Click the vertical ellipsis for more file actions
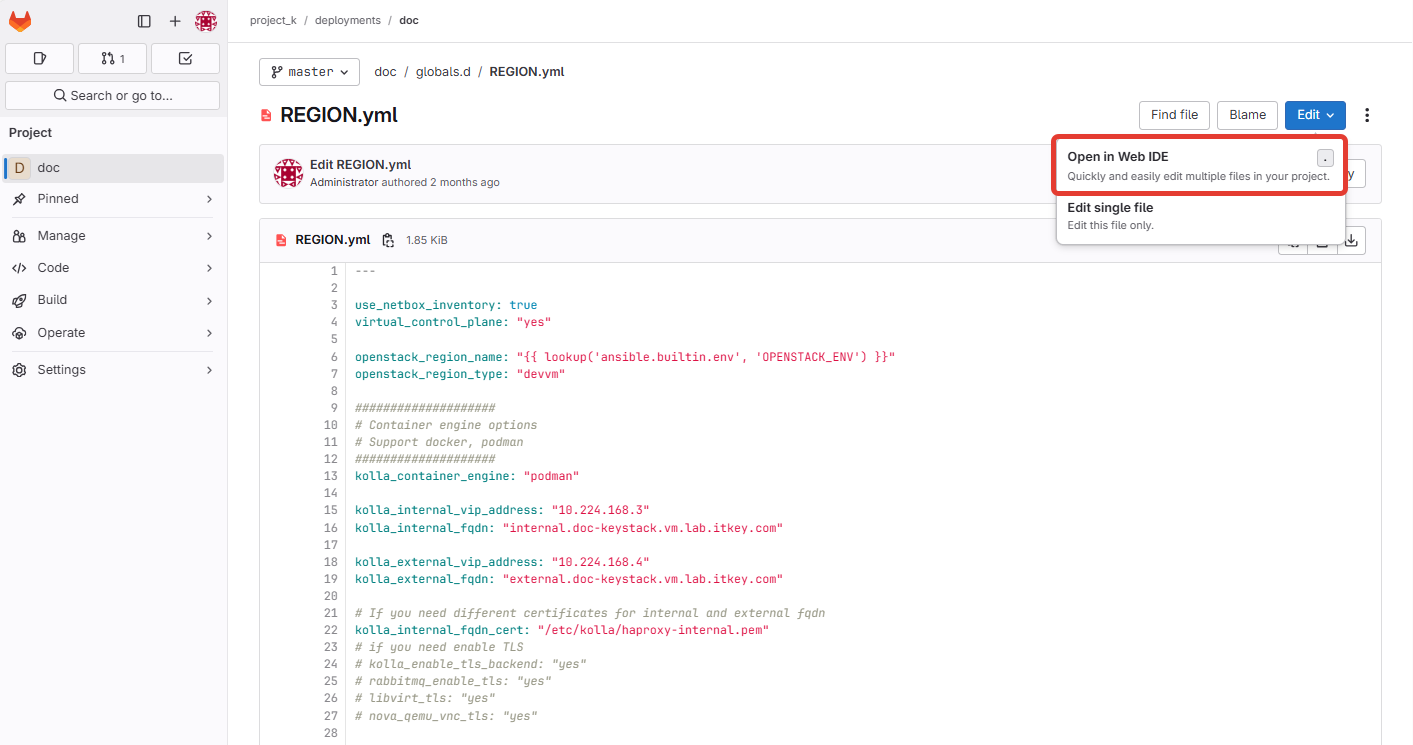Viewport: 1413px width, 745px height. pos(1367,115)
